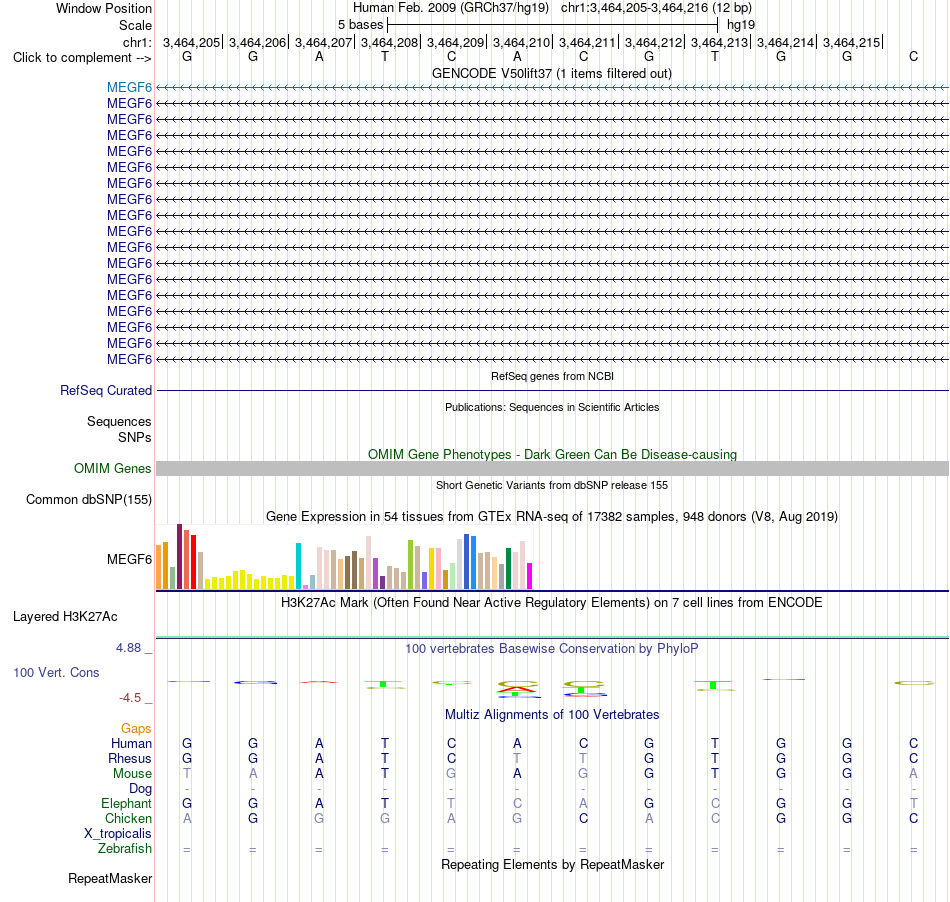This screenshot has width=950, height=902.
Task: Select the Common dbSNP(155) track label
Action: [89, 499]
